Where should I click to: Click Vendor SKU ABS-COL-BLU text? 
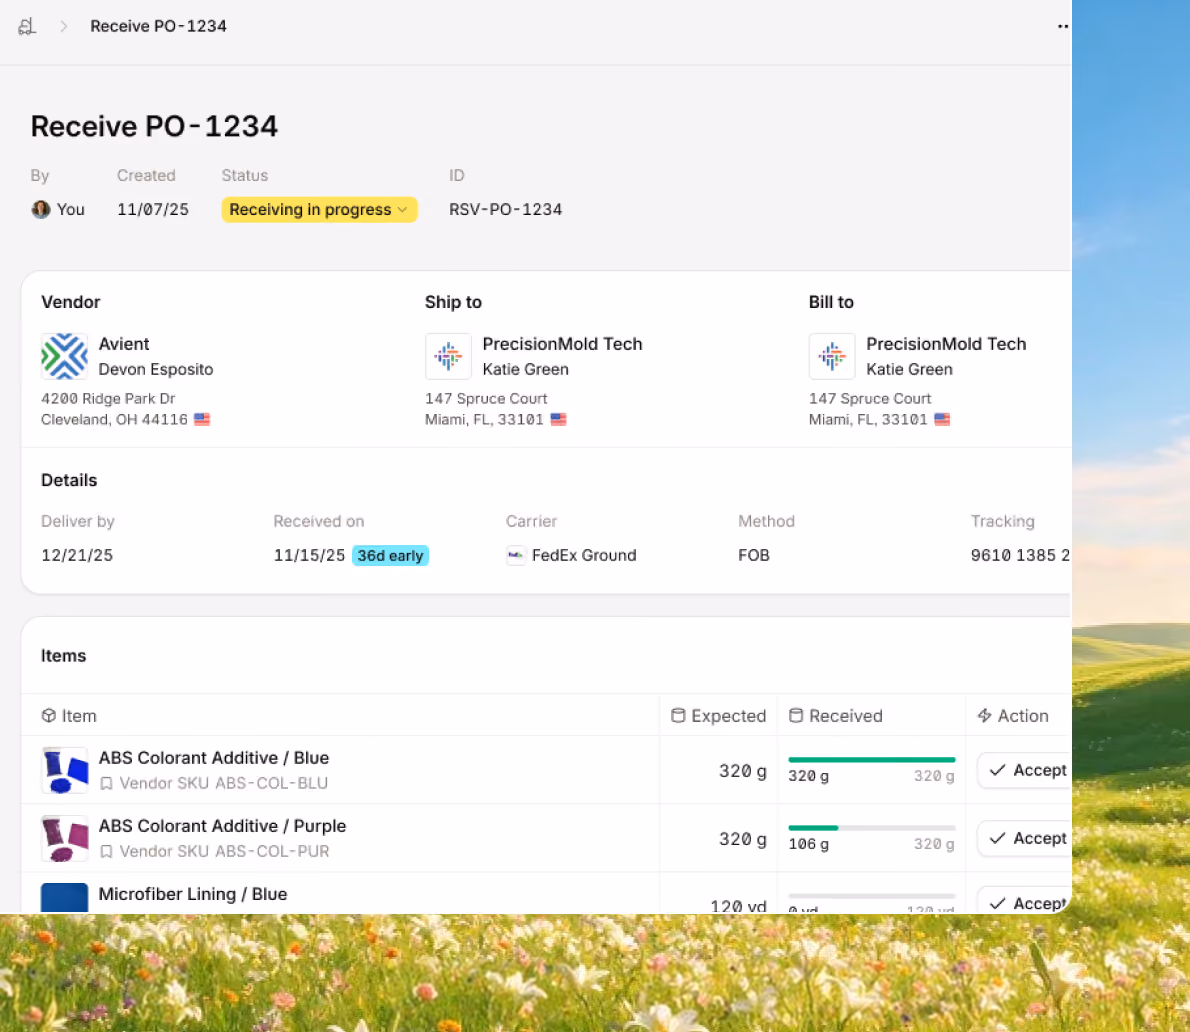point(223,783)
